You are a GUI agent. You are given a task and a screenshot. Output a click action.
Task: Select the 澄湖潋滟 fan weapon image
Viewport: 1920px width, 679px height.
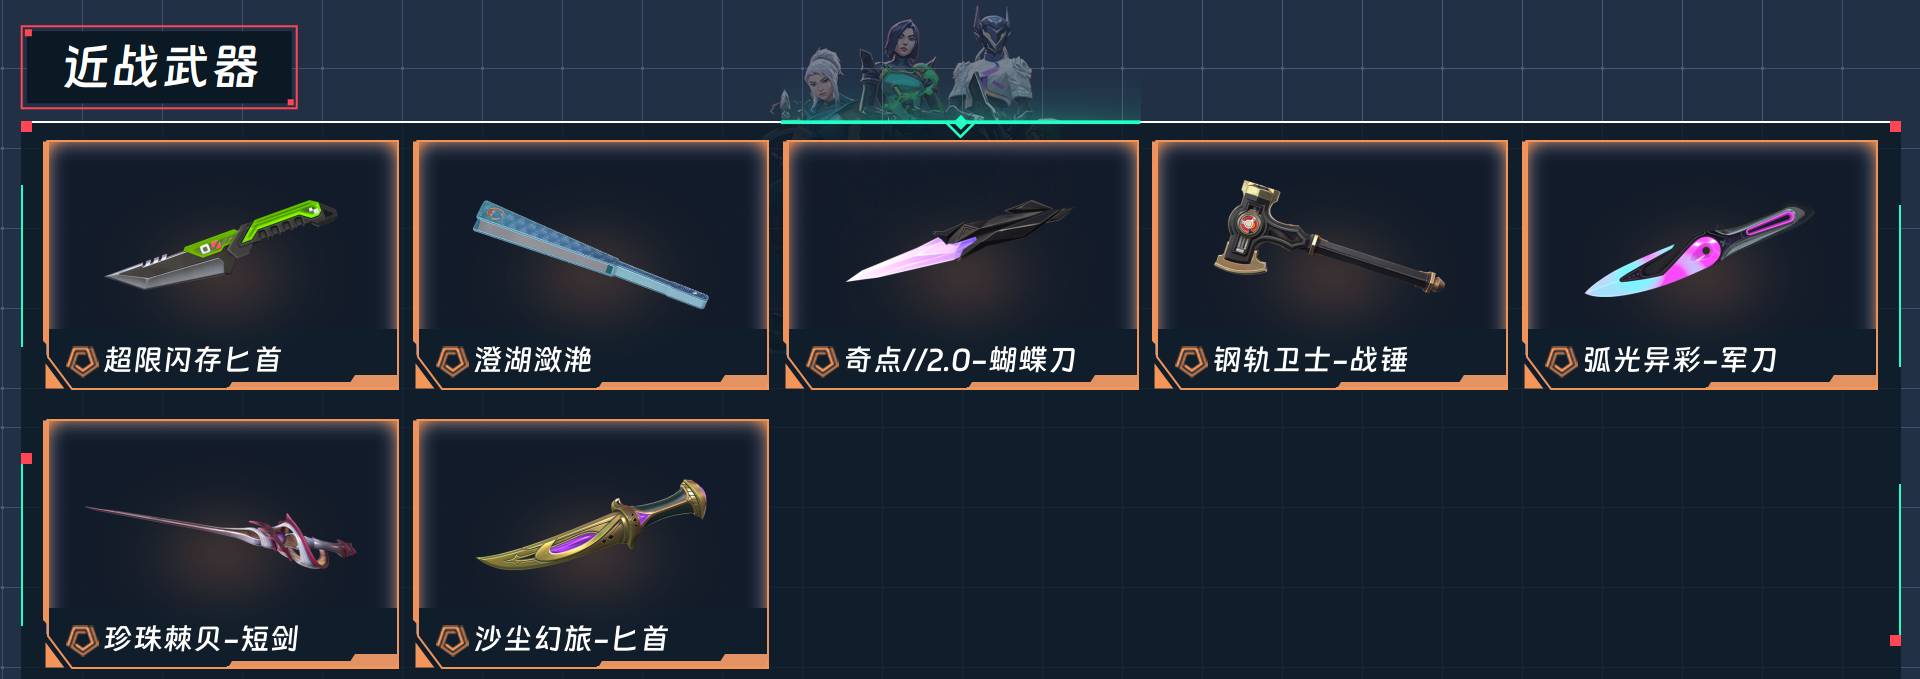[591, 253]
